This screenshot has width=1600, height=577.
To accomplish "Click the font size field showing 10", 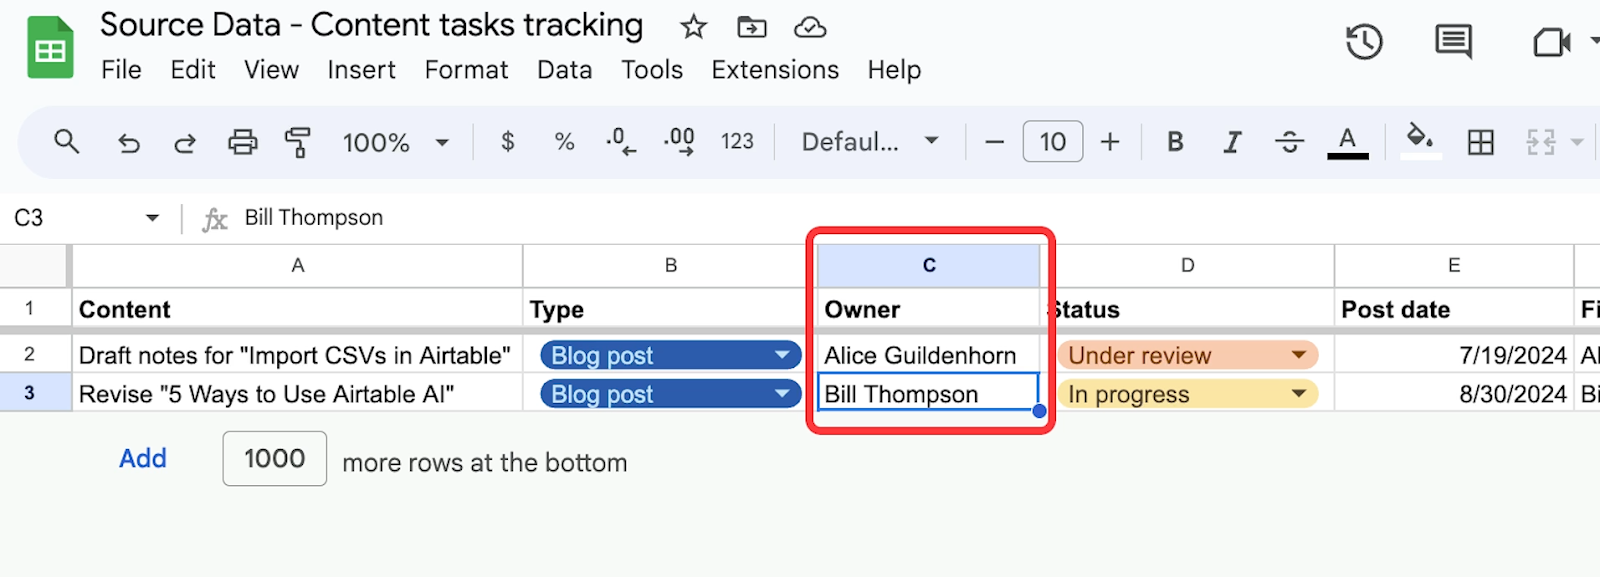I will (1052, 142).
